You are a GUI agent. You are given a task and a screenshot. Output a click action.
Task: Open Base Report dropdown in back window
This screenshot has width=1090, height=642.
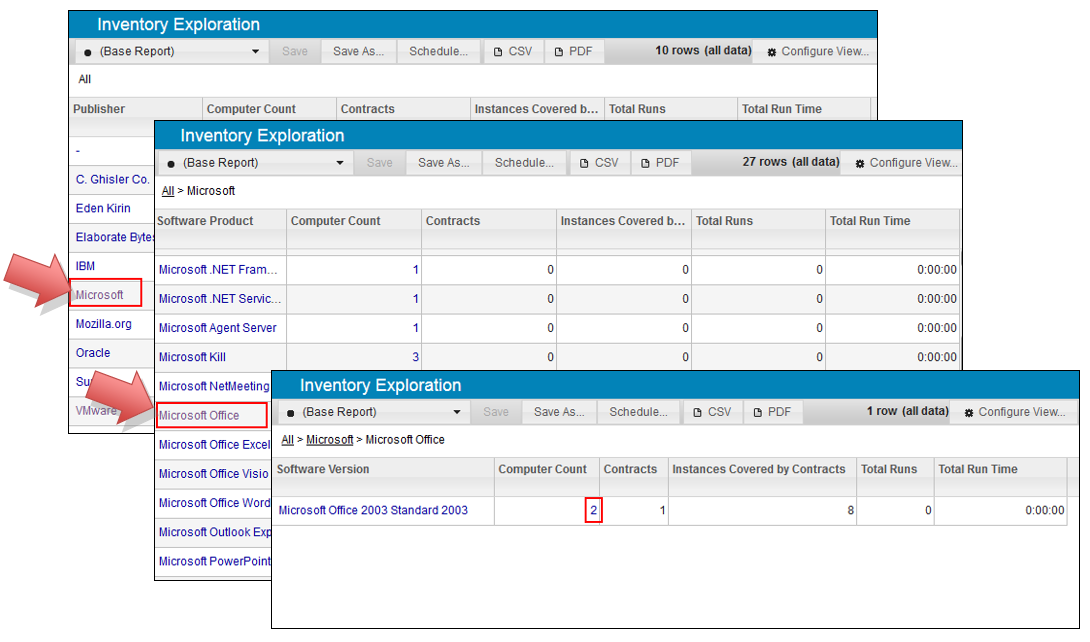pos(171,51)
